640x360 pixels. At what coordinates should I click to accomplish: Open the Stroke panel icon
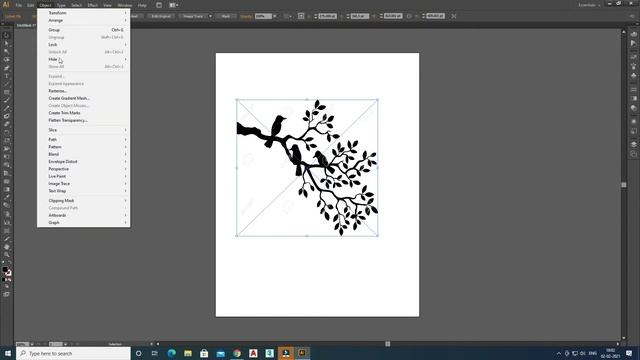point(633,89)
